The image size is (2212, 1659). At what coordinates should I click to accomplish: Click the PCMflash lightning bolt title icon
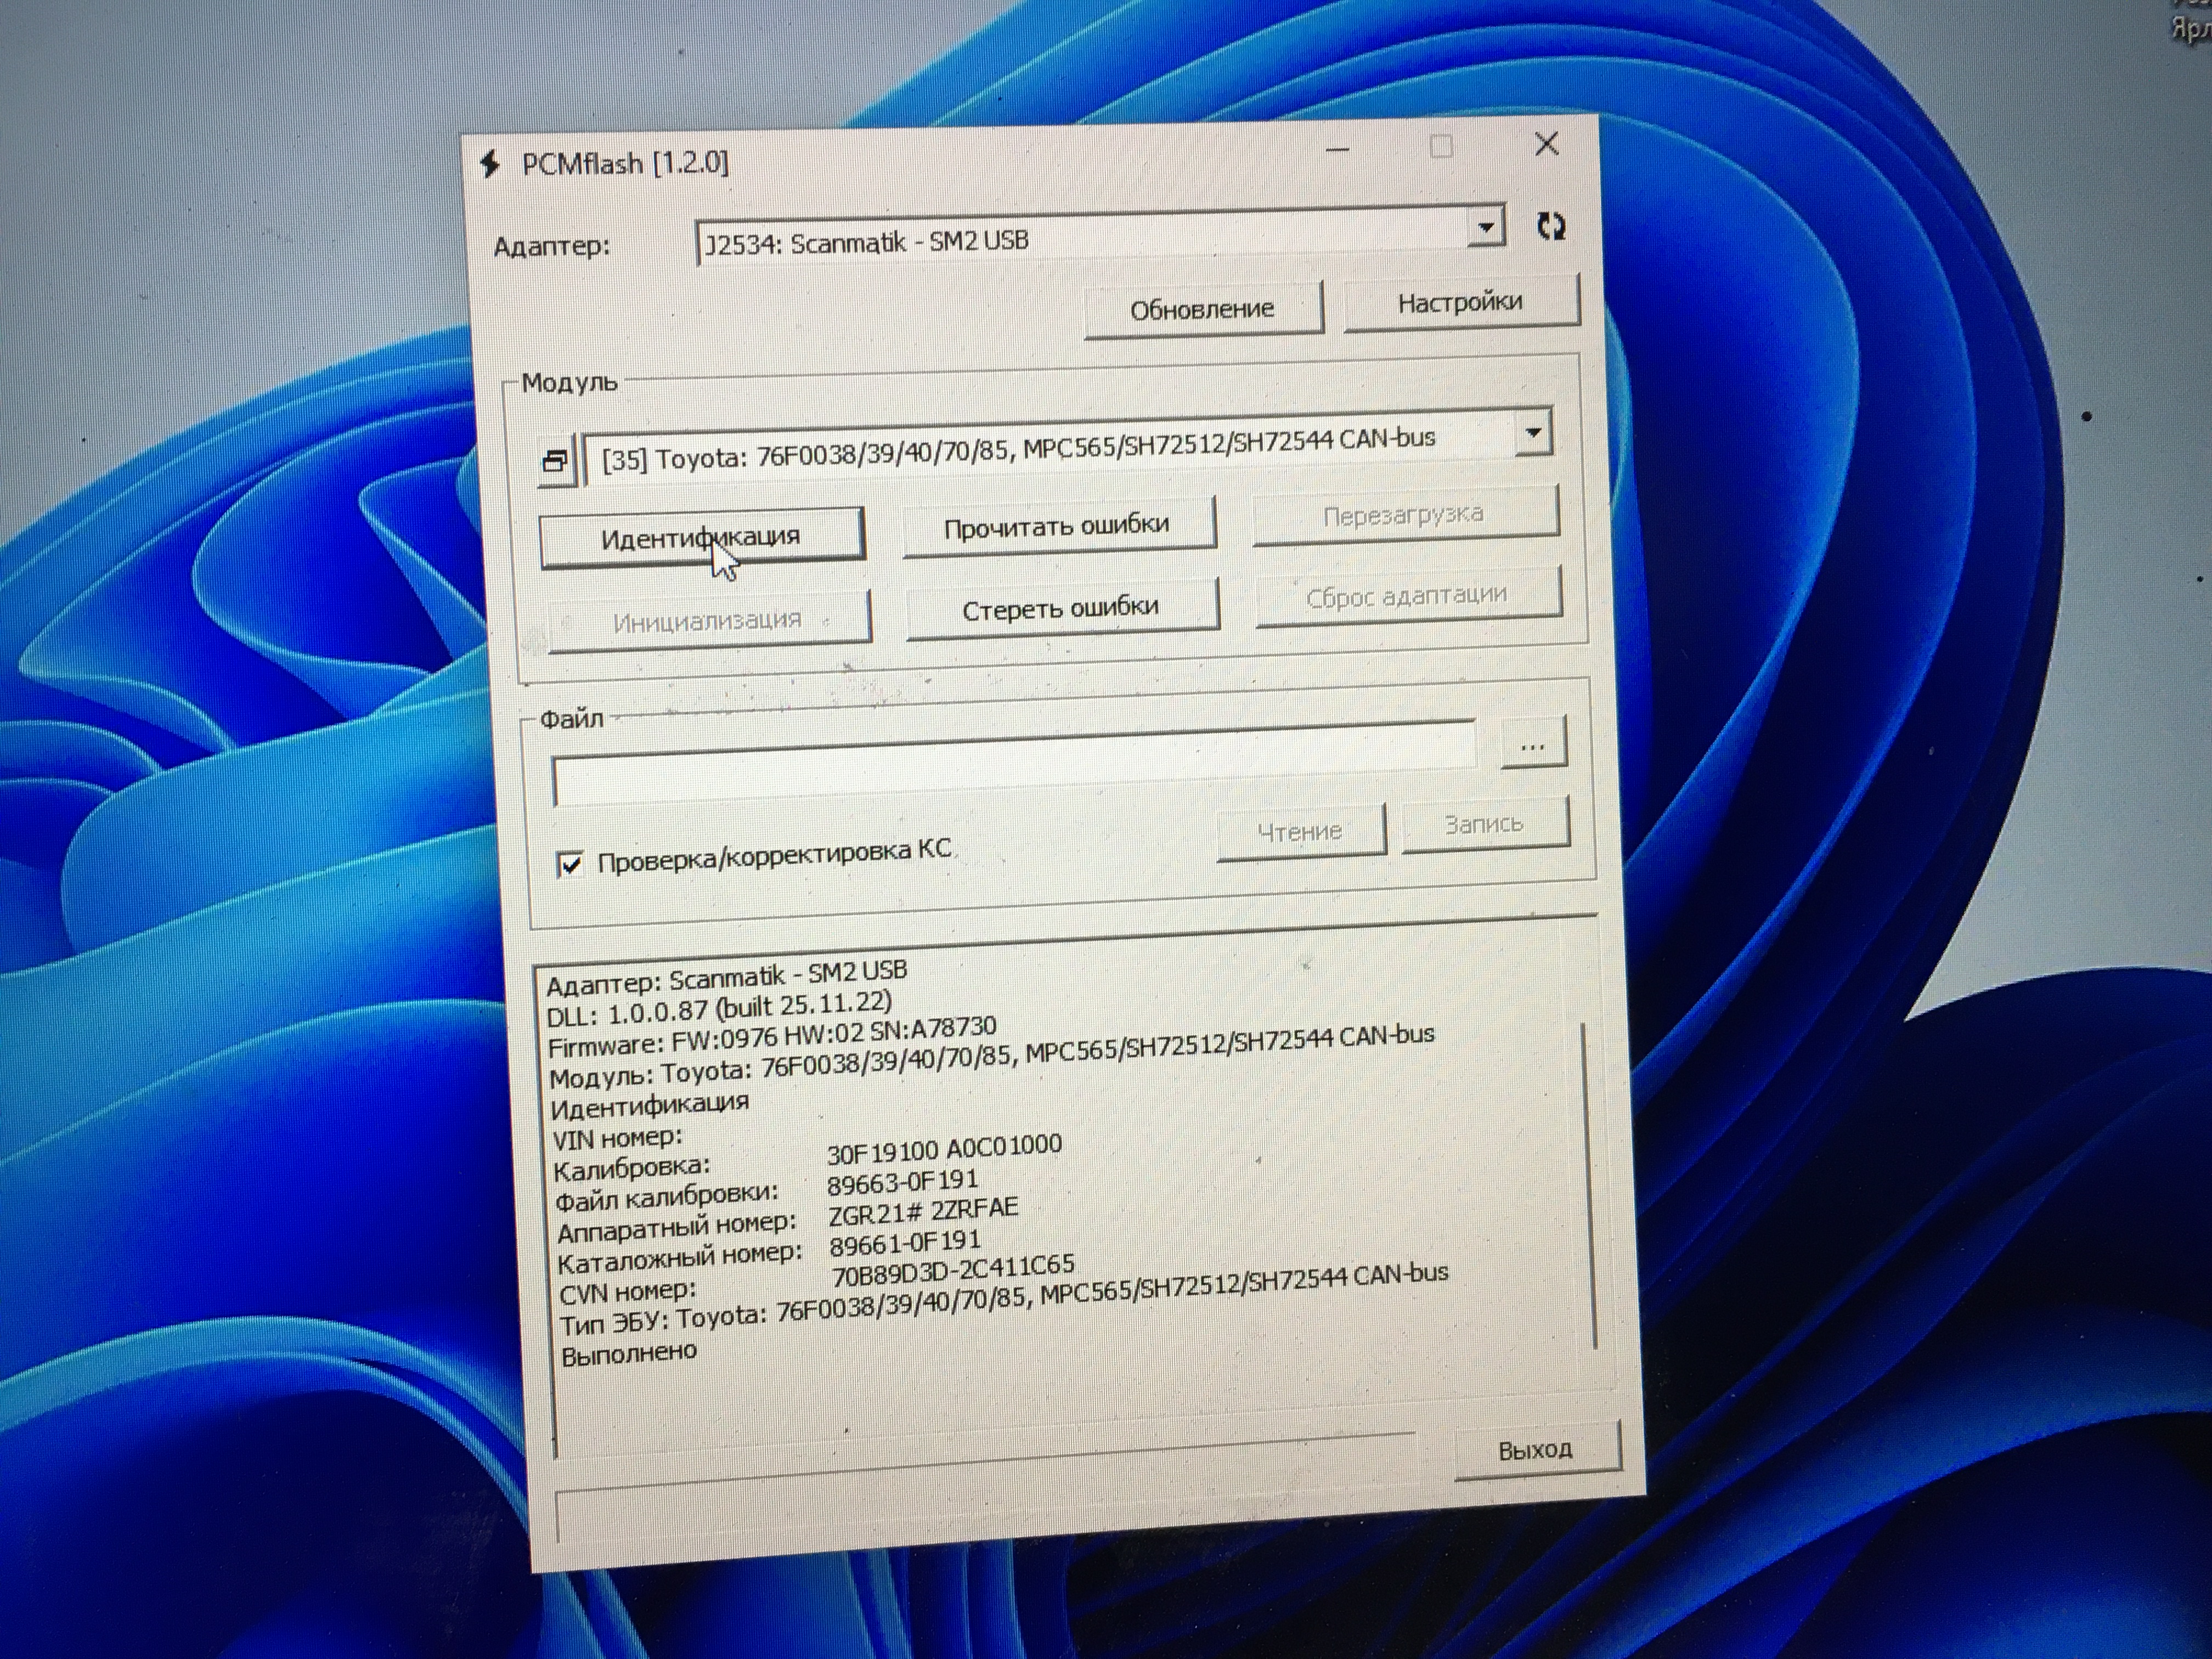(490, 163)
